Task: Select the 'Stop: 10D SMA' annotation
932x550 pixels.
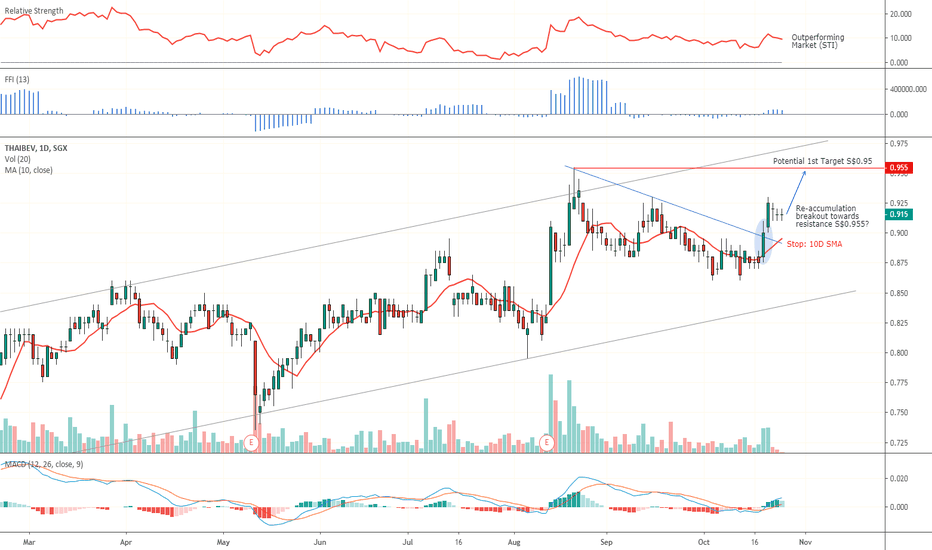Action: coord(814,244)
